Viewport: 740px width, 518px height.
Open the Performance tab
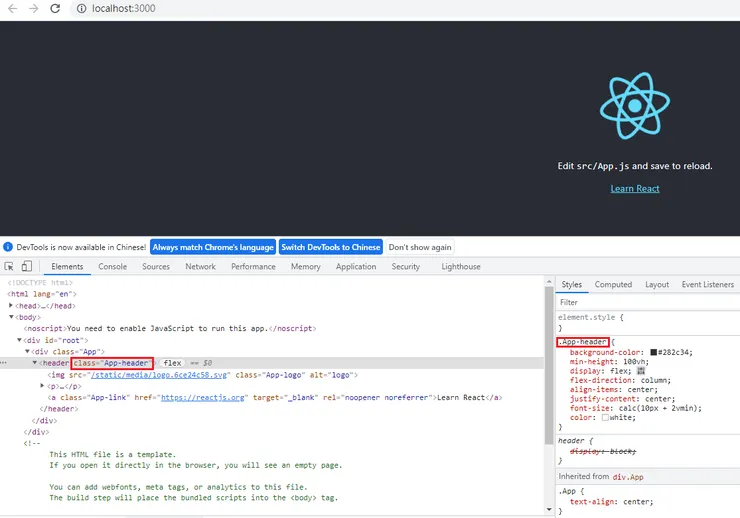point(253,267)
